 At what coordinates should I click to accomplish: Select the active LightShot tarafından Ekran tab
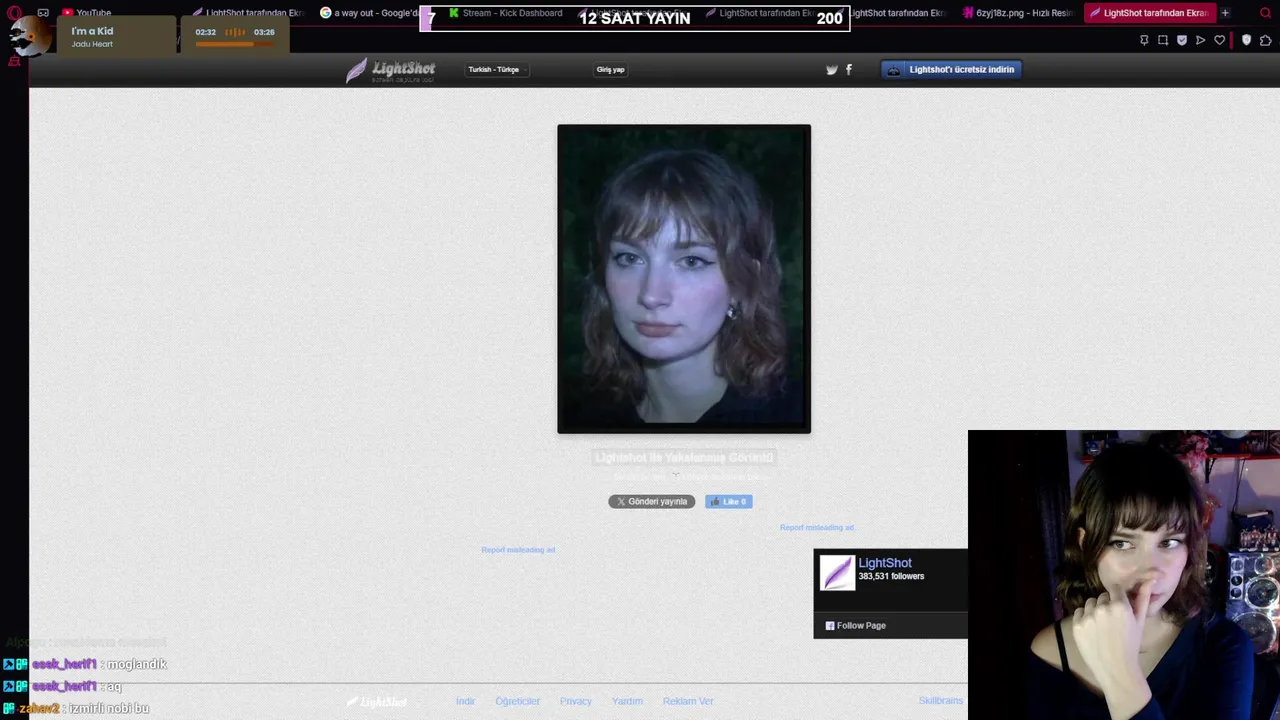[1149, 13]
